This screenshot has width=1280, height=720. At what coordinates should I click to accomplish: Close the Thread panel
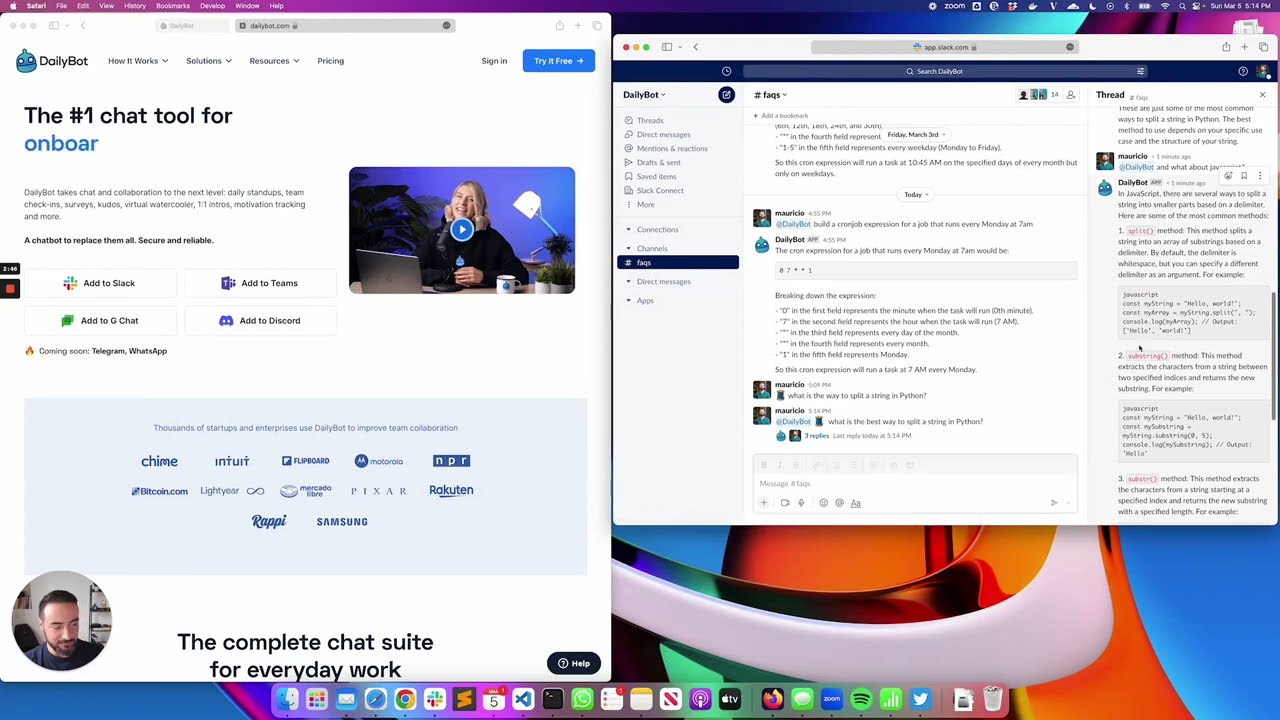(x=1262, y=95)
